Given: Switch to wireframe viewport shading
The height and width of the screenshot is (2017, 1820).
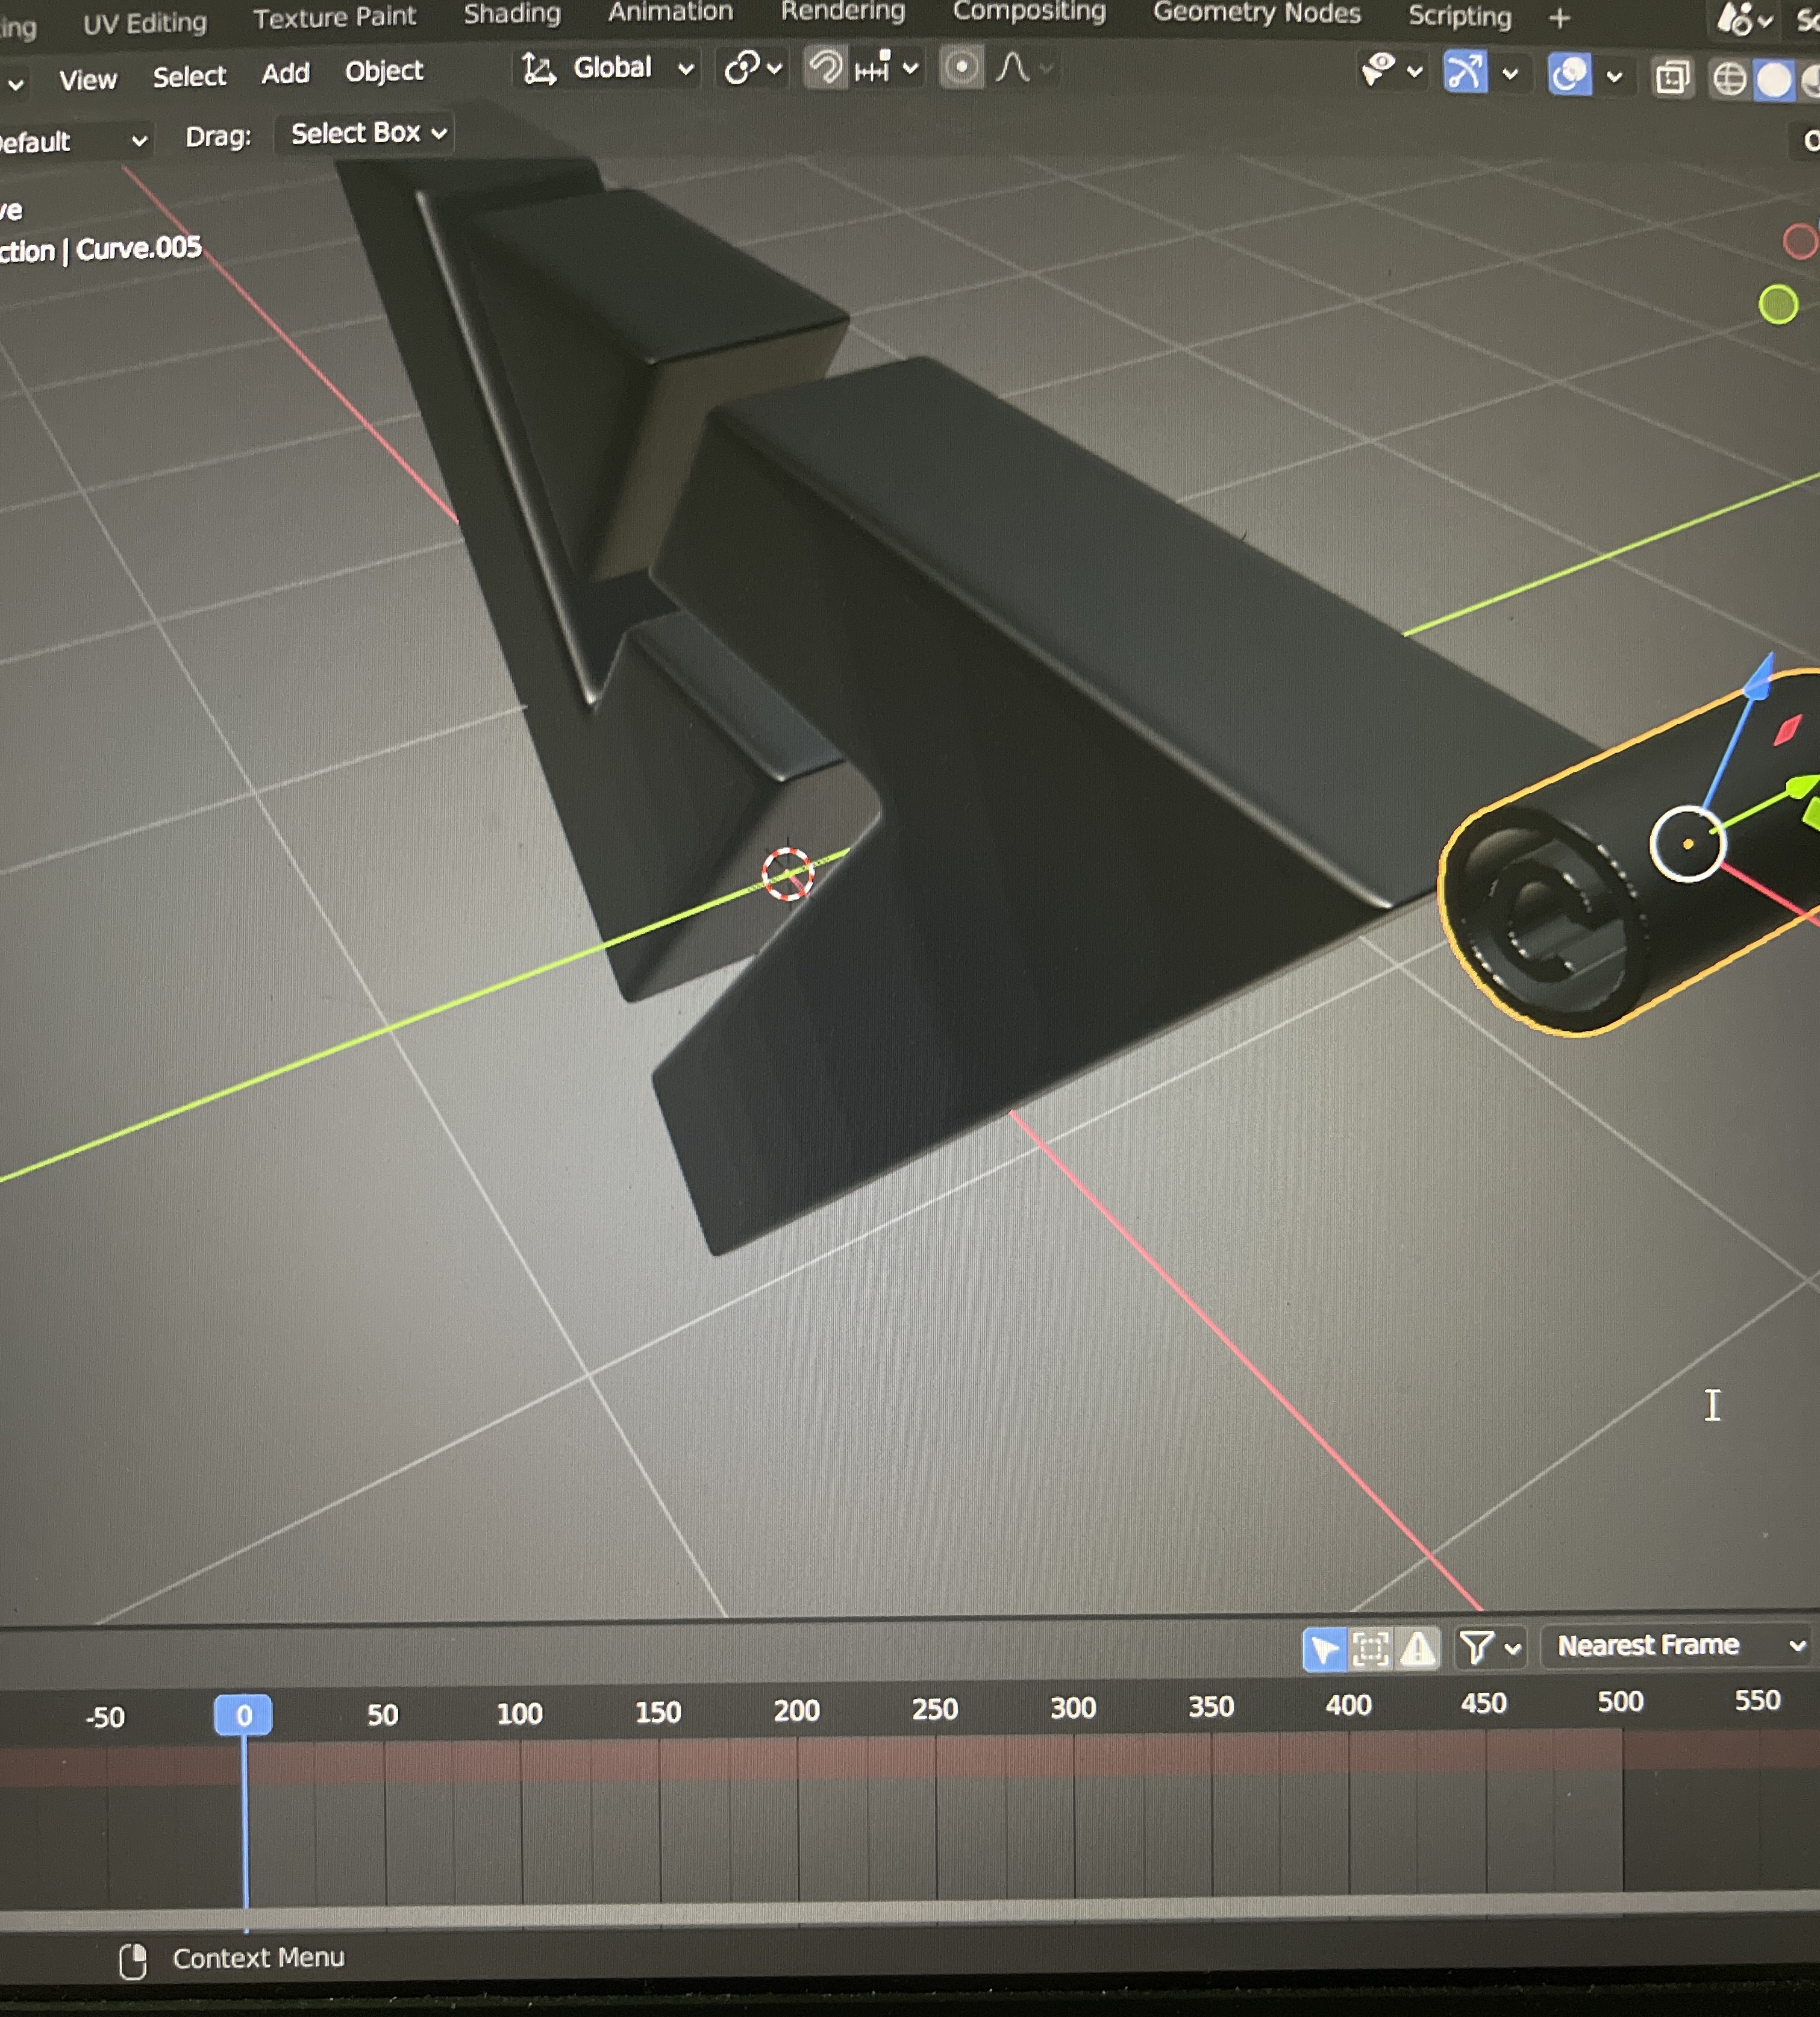Looking at the screenshot, I should coord(1729,79).
